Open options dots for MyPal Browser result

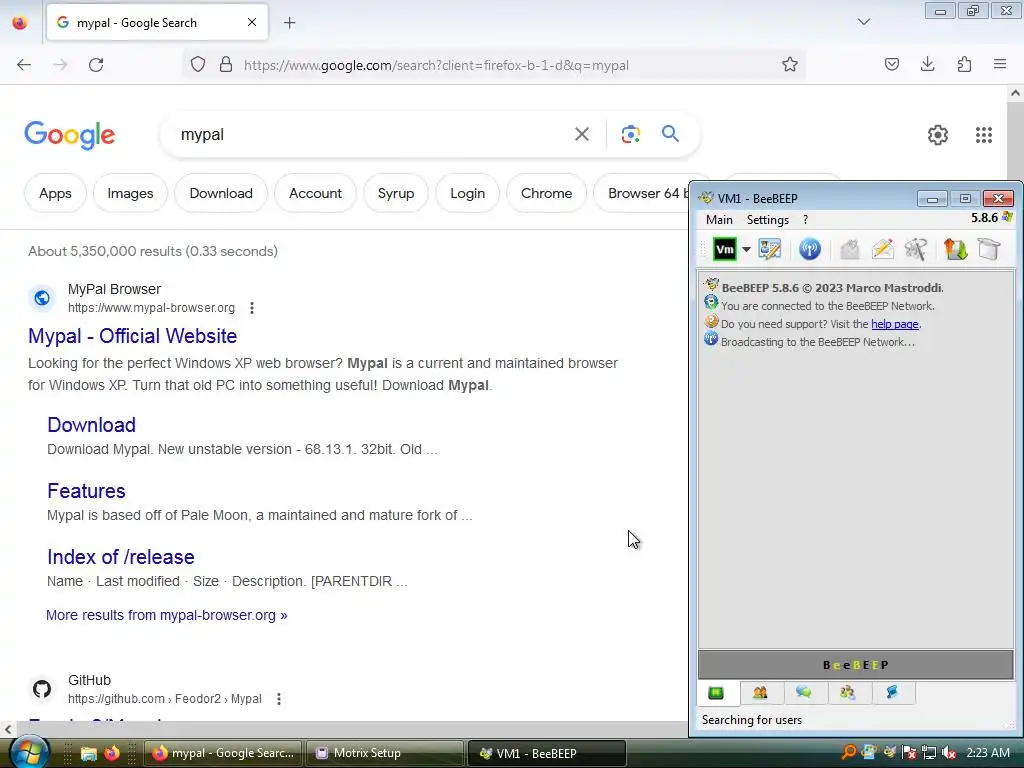[x=251, y=308]
